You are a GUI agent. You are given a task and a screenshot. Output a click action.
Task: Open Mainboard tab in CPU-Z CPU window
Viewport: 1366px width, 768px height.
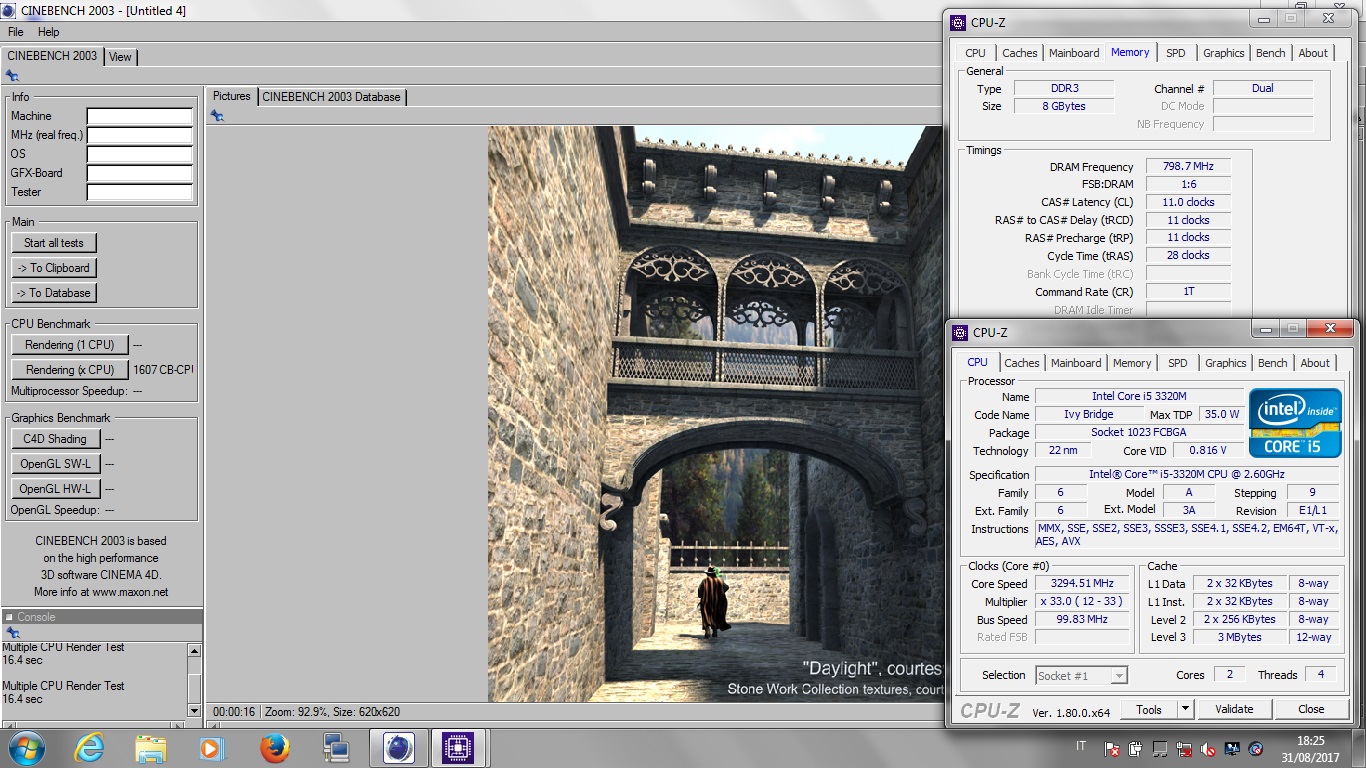pos(1076,363)
